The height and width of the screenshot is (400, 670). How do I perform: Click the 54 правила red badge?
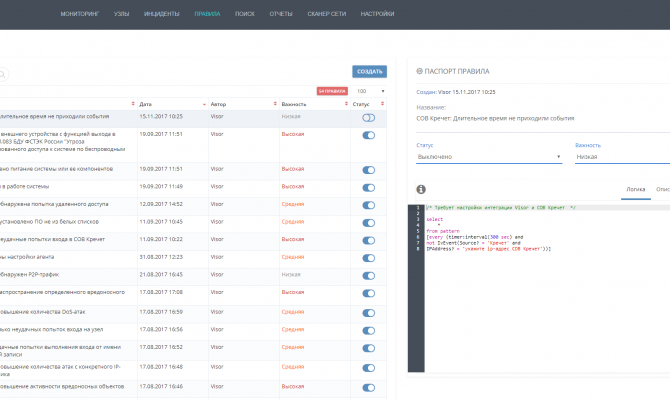pyautogui.click(x=329, y=91)
